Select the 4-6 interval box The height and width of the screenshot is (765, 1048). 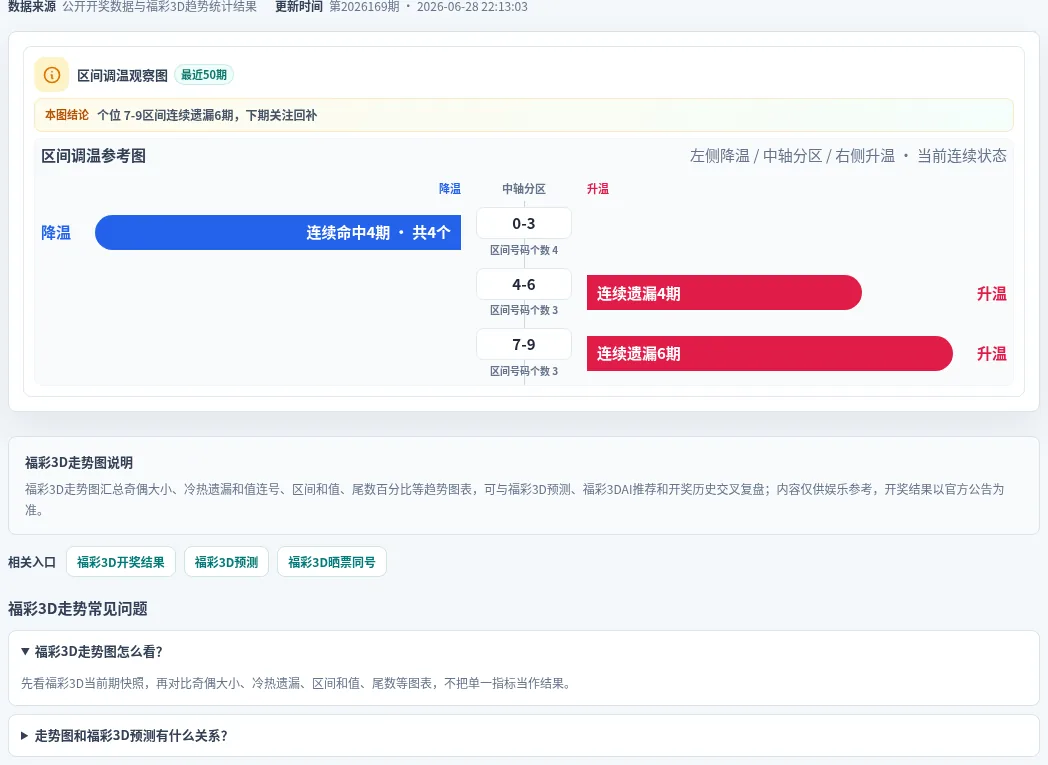coord(524,285)
